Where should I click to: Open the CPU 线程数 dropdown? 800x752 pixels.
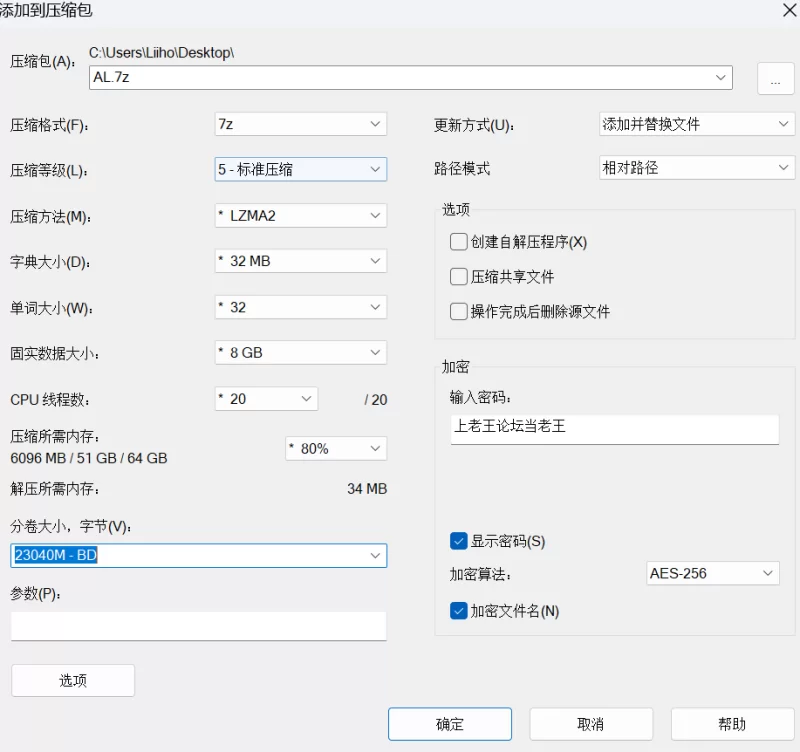pyautogui.click(x=266, y=399)
